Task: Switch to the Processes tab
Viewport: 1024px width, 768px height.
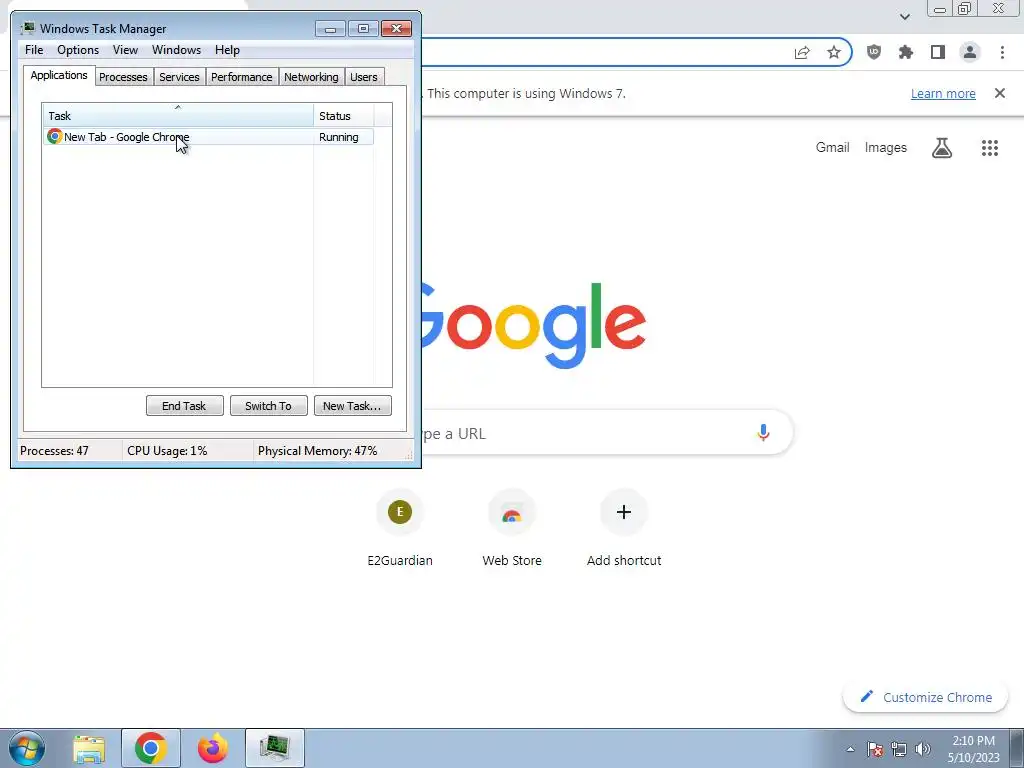Action: click(123, 77)
